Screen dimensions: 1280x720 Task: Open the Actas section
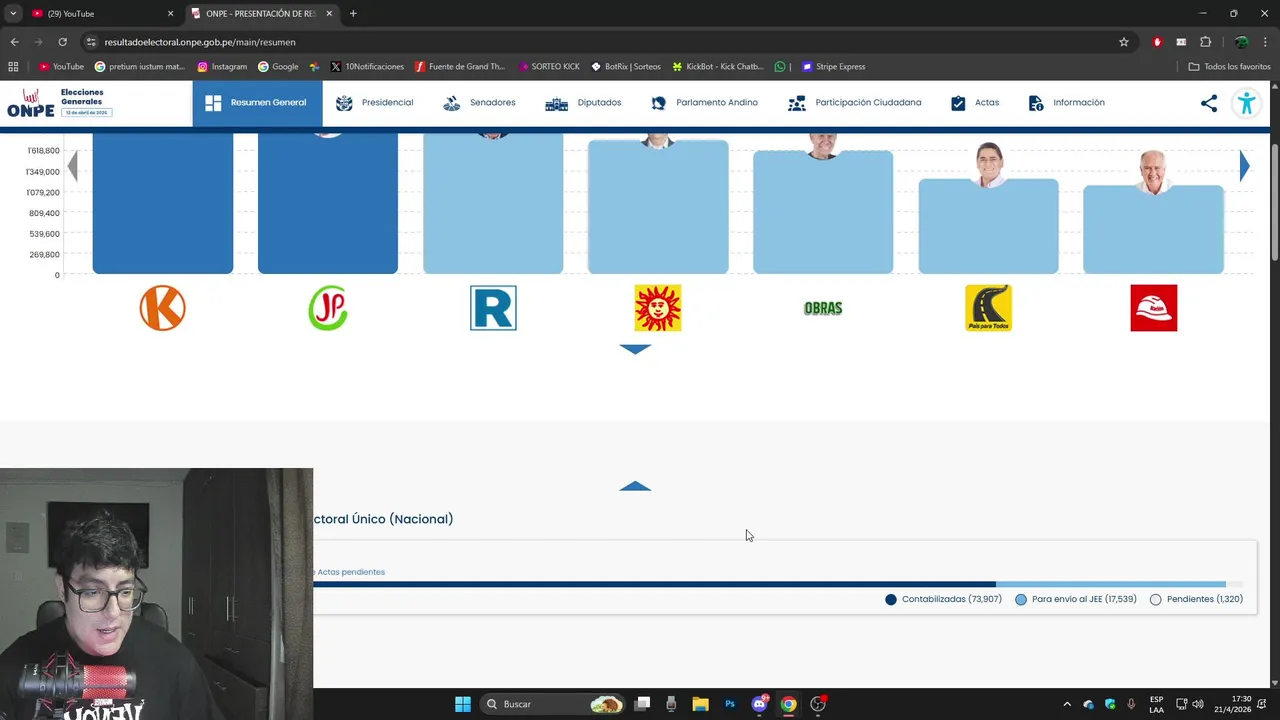click(x=974, y=103)
